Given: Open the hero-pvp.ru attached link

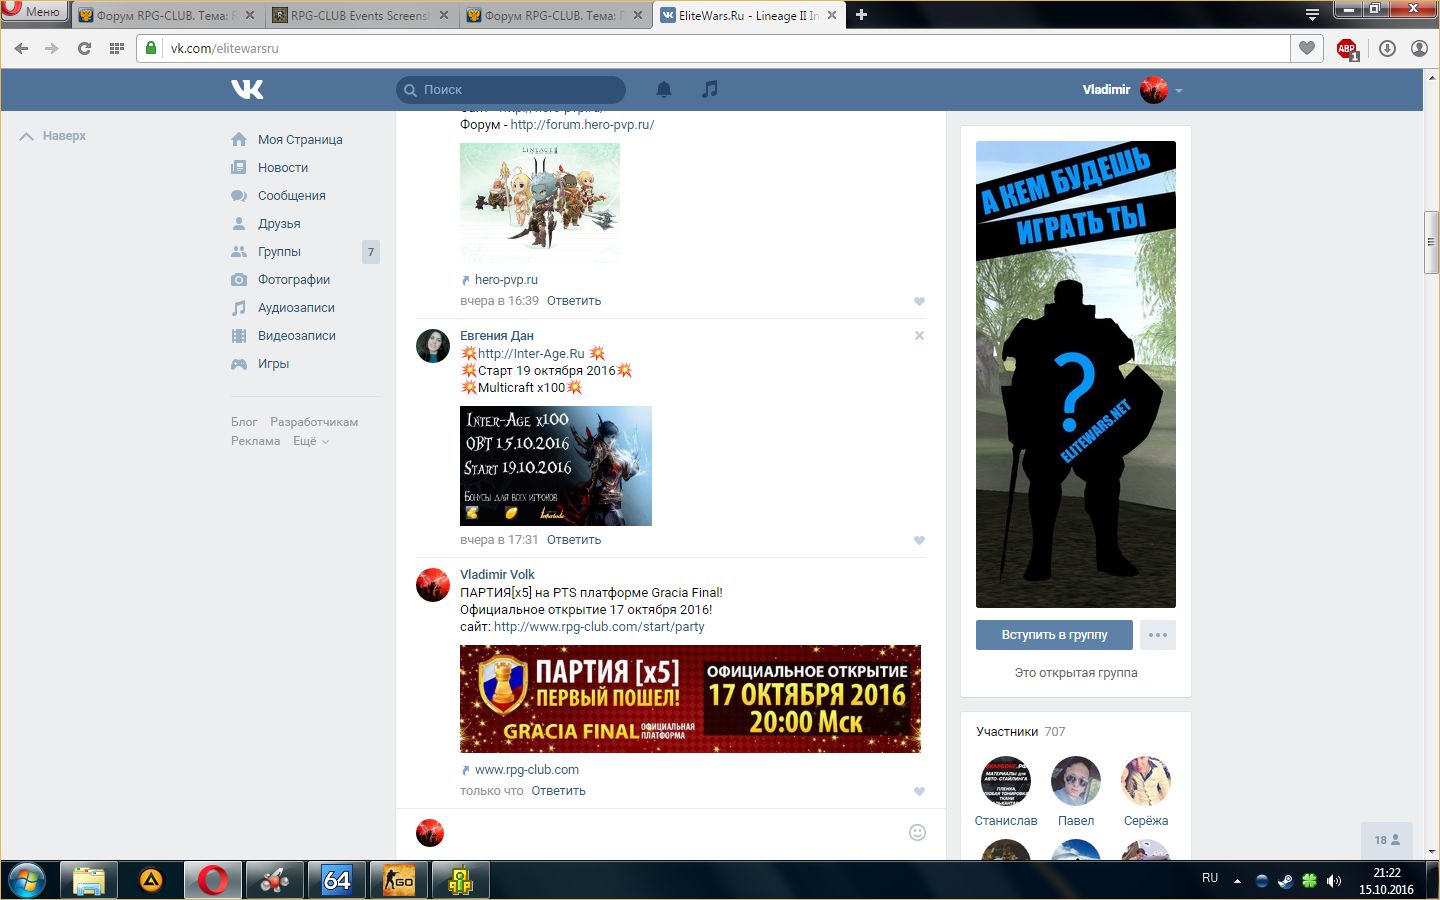Looking at the screenshot, I should (x=506, y=280).
